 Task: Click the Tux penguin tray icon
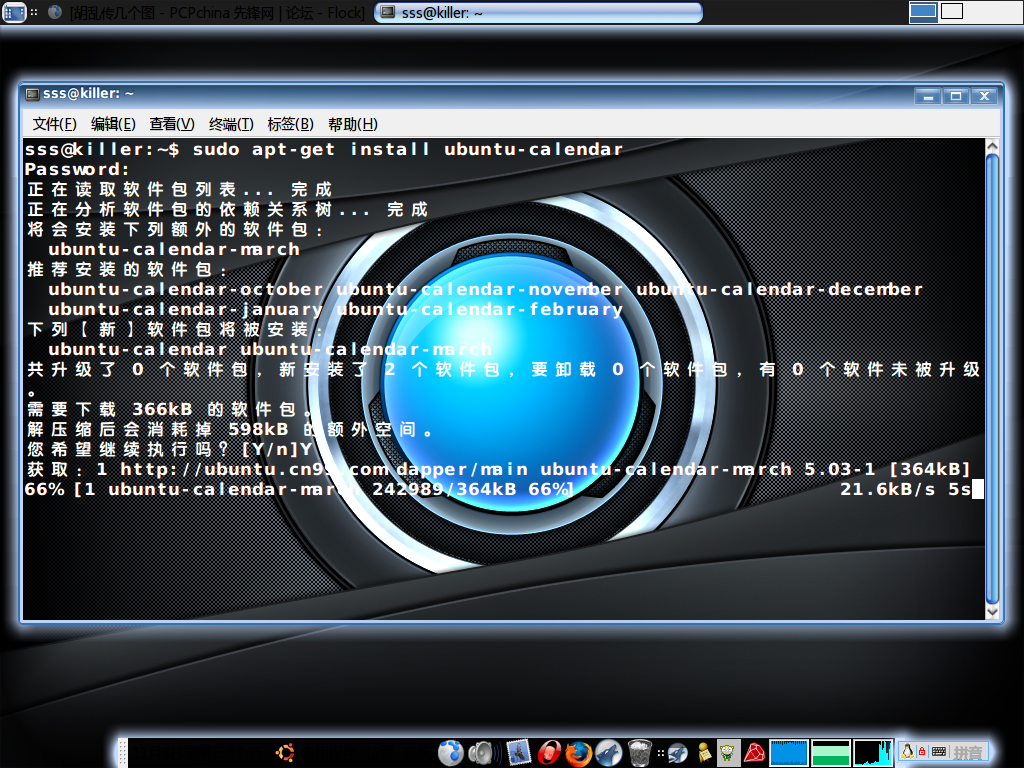tap(907, 752)
